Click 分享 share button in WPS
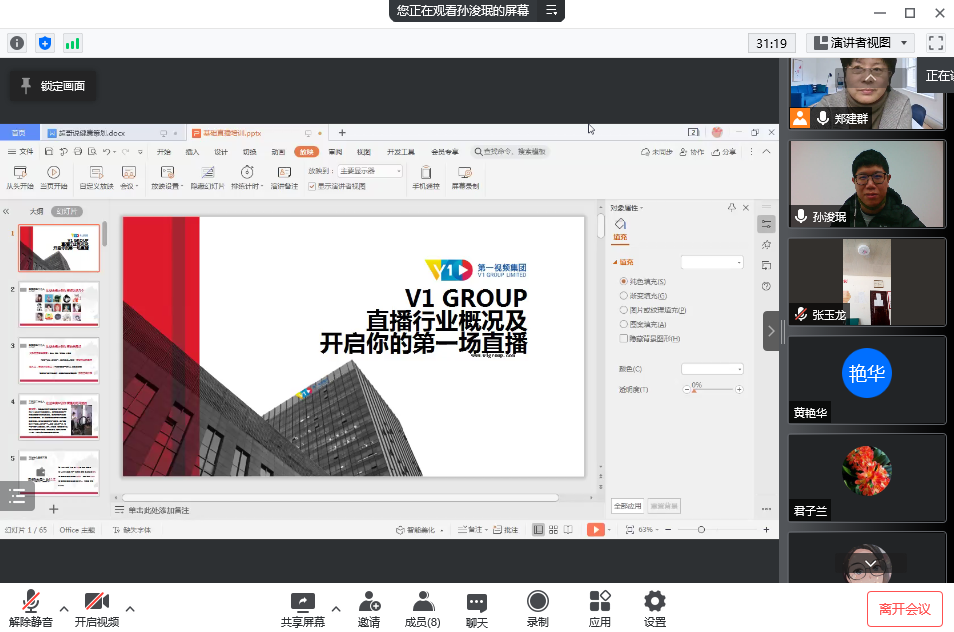The height and width of the screenshot is (632, 954). pos(724,152)
